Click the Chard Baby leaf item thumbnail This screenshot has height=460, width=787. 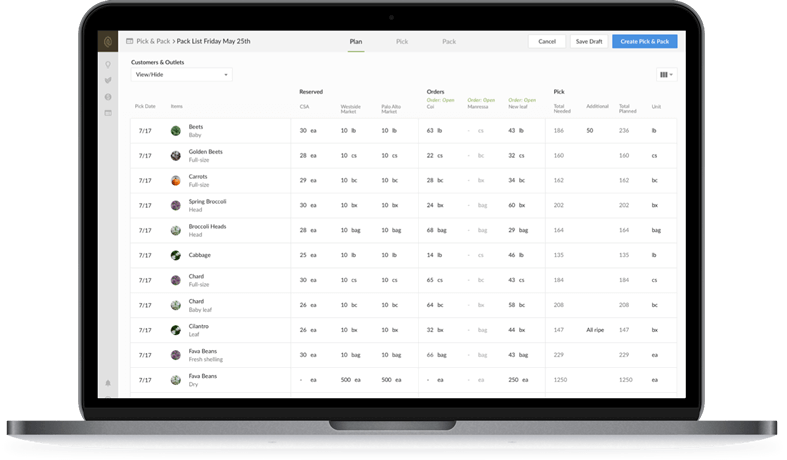click(176, 305)
